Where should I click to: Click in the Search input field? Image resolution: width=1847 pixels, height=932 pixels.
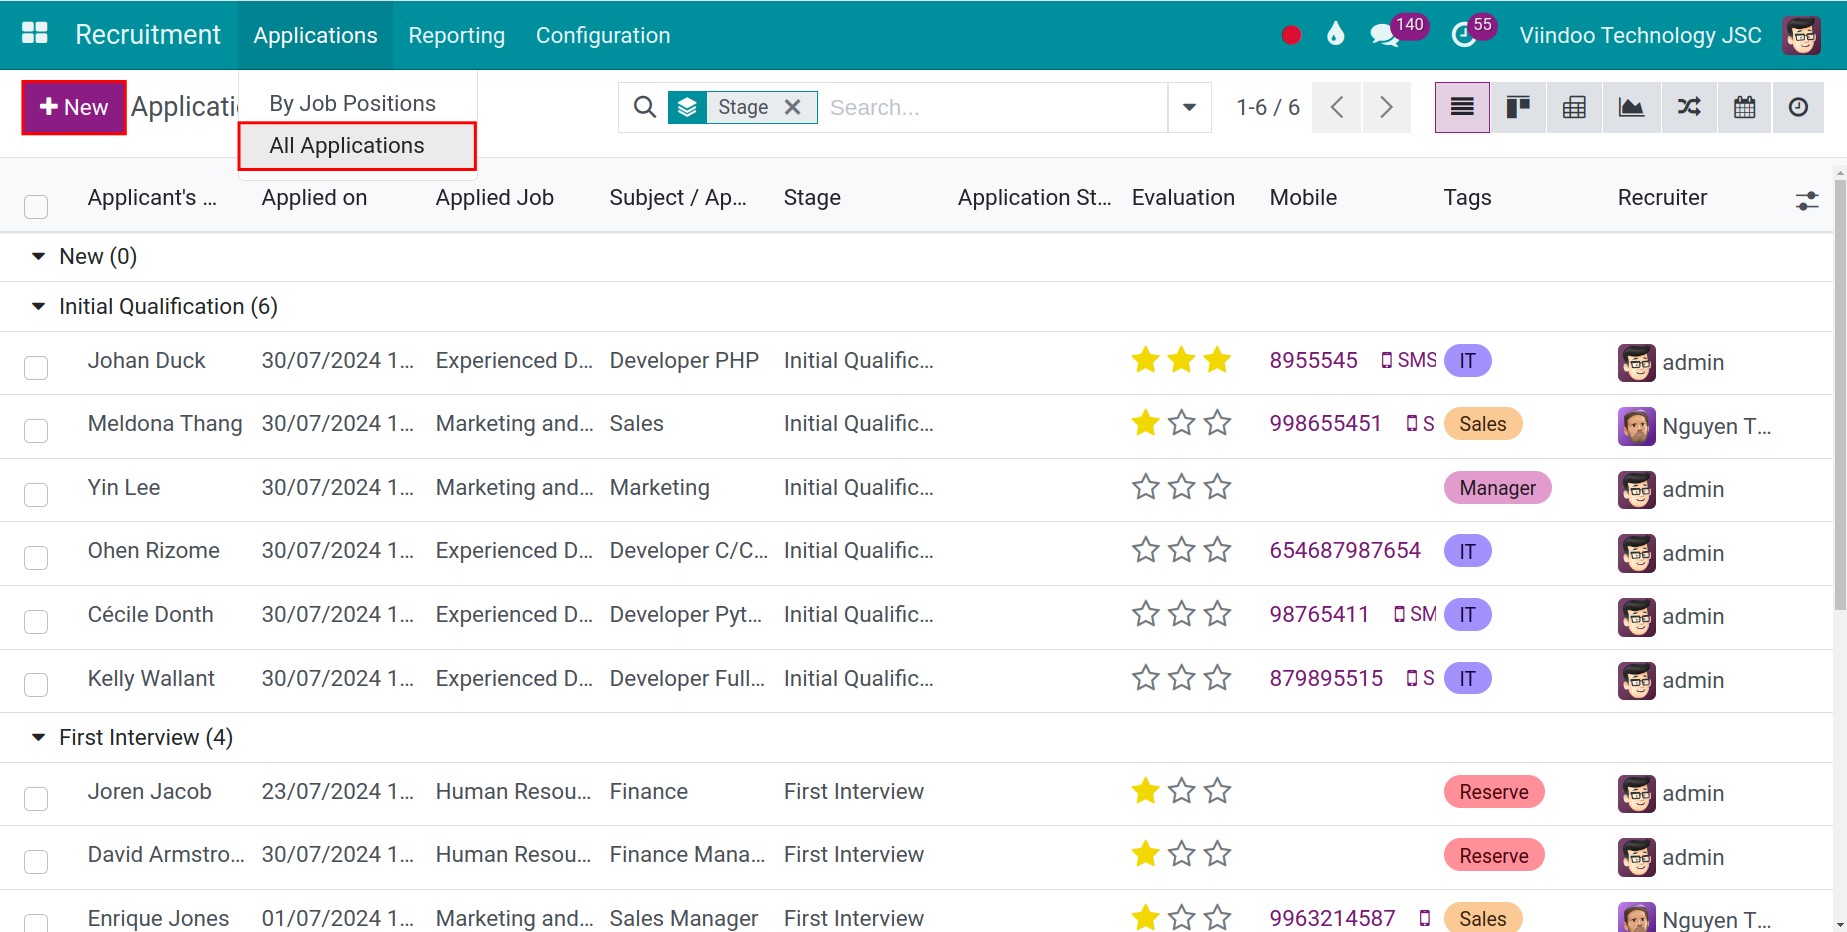(994, 107)
